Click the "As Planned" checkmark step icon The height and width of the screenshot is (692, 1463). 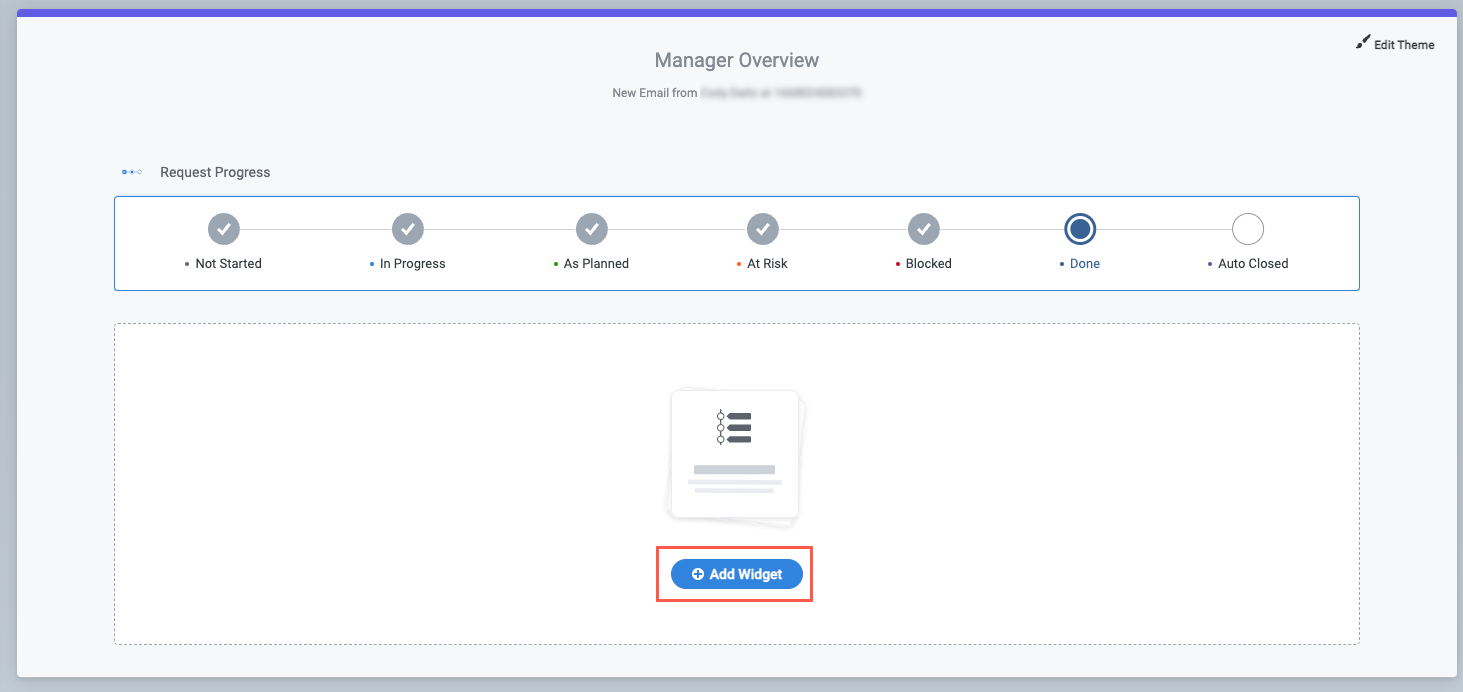pyautogui.click(x=592, y=229)
